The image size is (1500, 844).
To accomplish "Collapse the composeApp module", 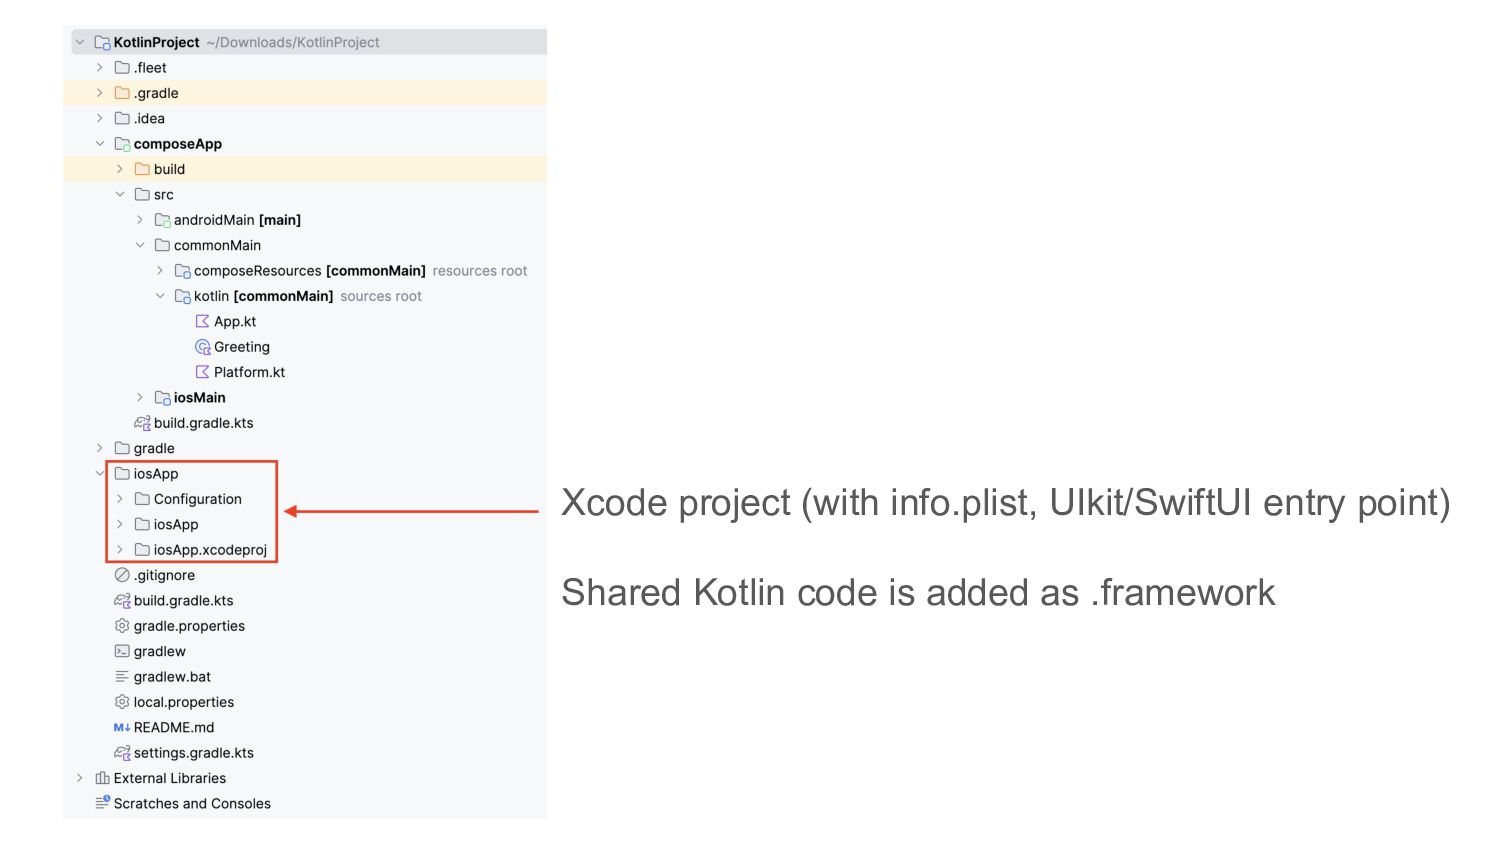I will (99, 144).
